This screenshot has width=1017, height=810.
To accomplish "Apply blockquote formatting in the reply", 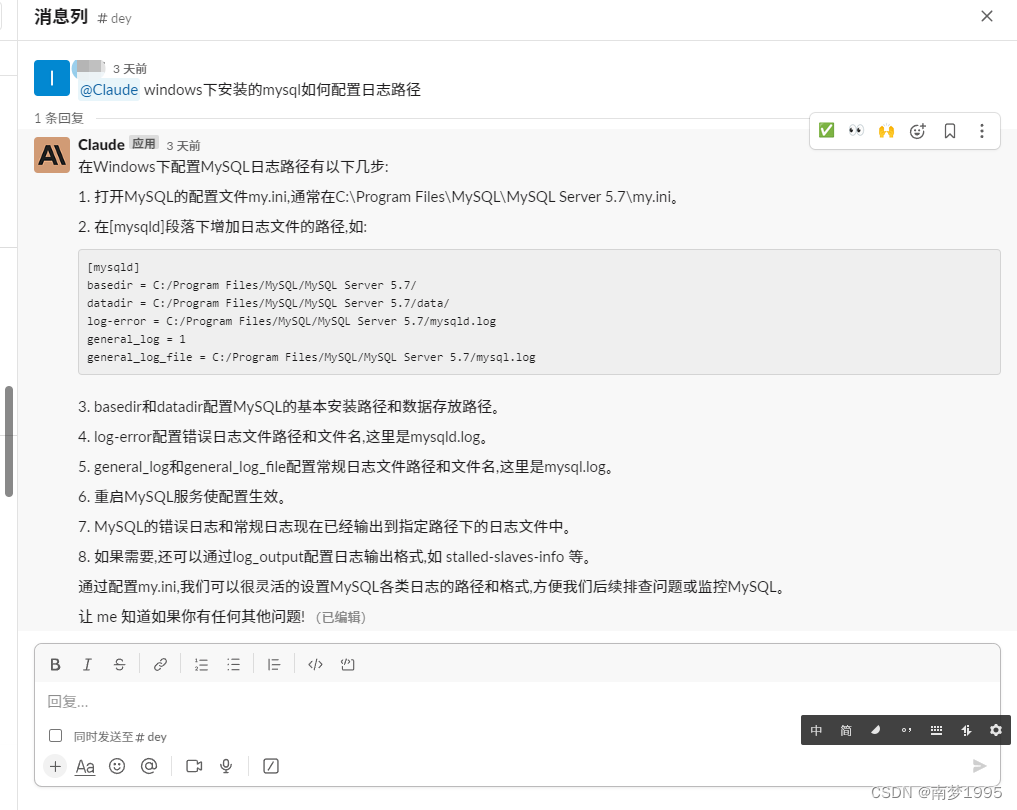I will [274, 664].
